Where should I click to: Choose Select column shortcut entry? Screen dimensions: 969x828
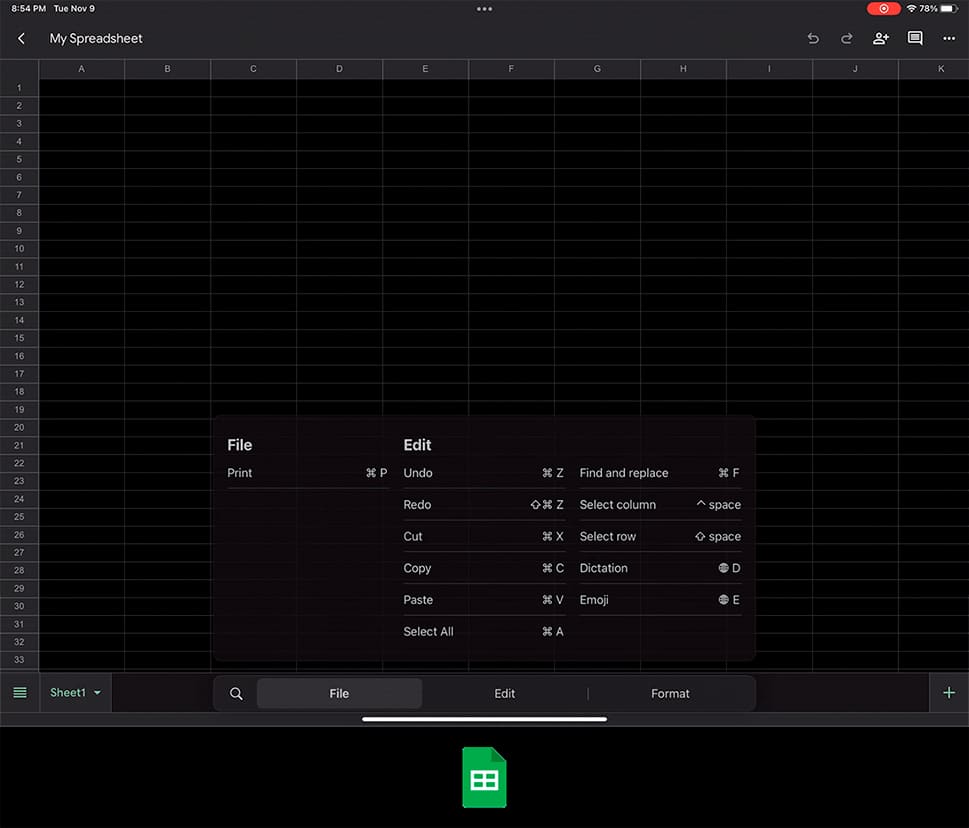(x=660, y=505)
